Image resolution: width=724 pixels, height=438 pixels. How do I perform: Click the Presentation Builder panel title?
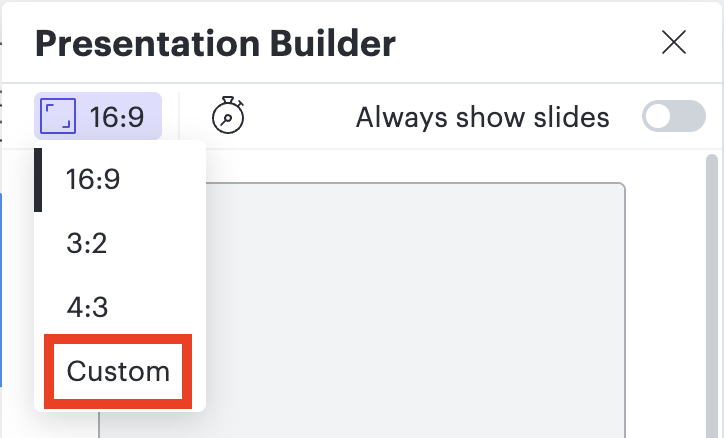click(215, 43)
